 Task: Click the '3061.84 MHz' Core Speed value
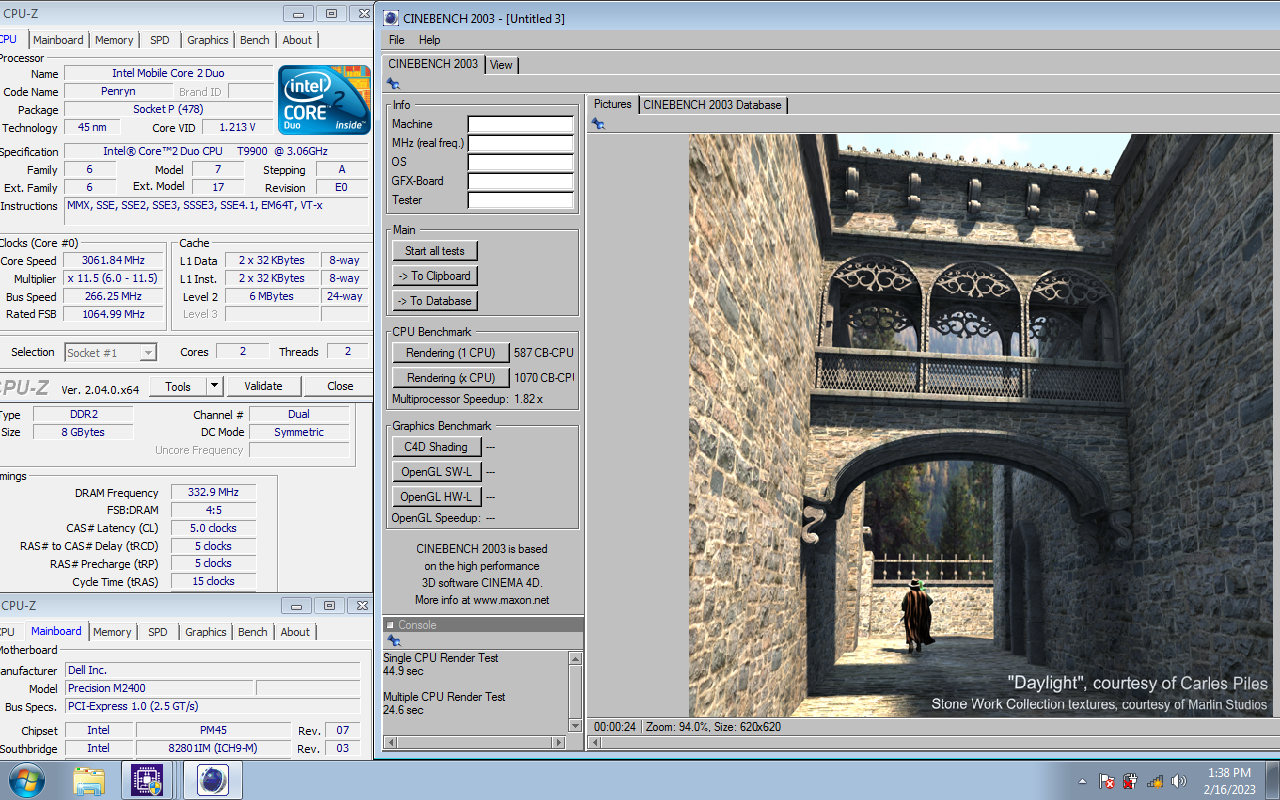(113, 260)
